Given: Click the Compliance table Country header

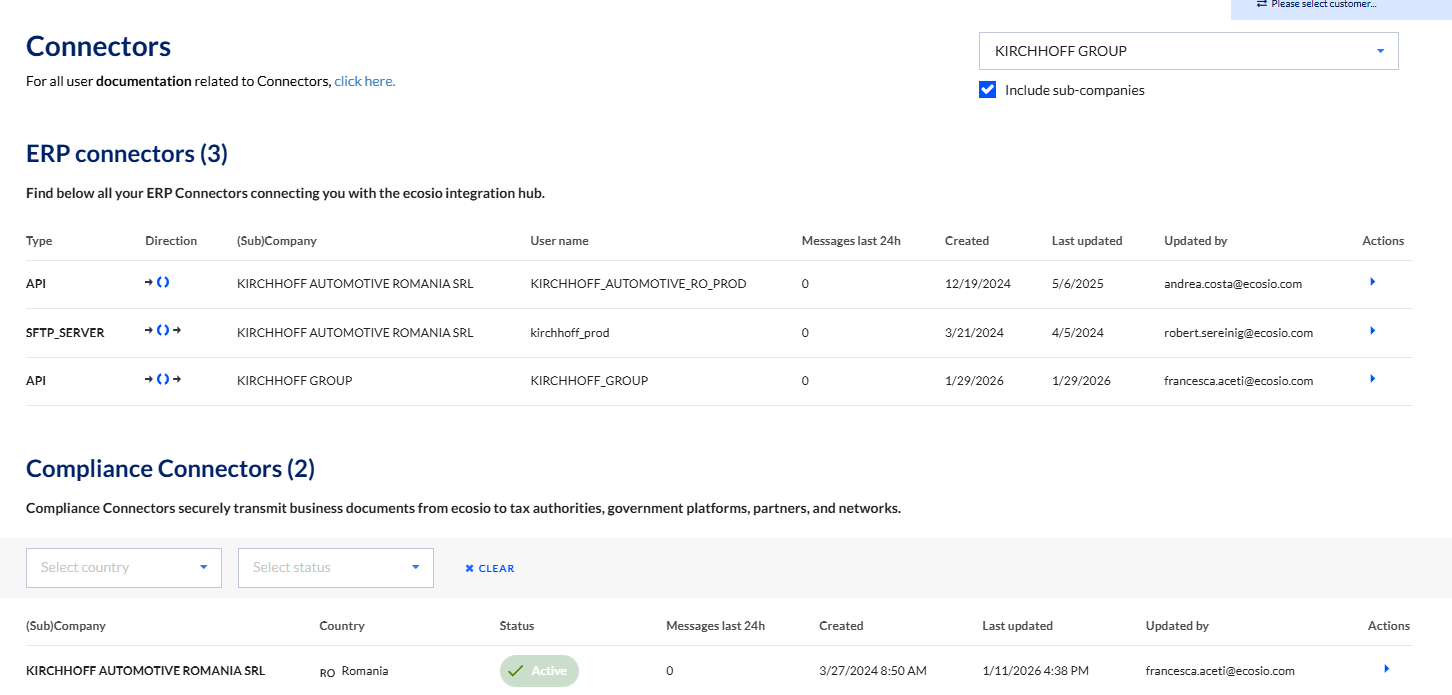Looking at the screenshot, I should (x=342, y=626).
